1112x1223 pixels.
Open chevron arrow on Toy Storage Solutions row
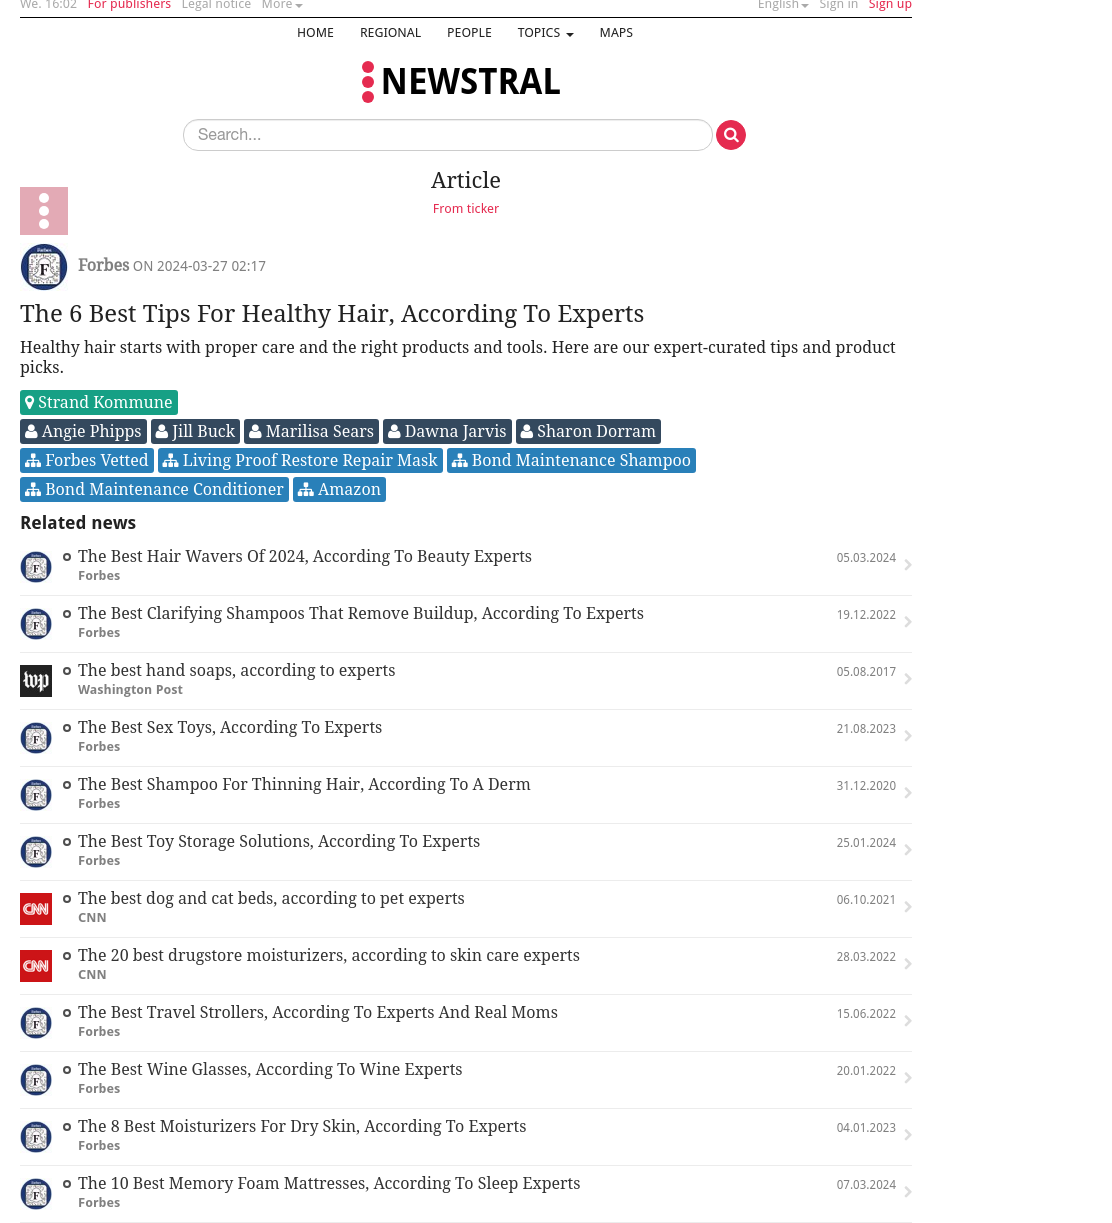point(908,850)
